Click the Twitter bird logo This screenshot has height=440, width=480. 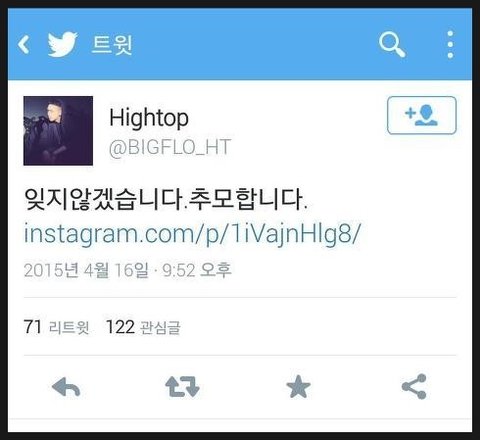click(63, 44)
